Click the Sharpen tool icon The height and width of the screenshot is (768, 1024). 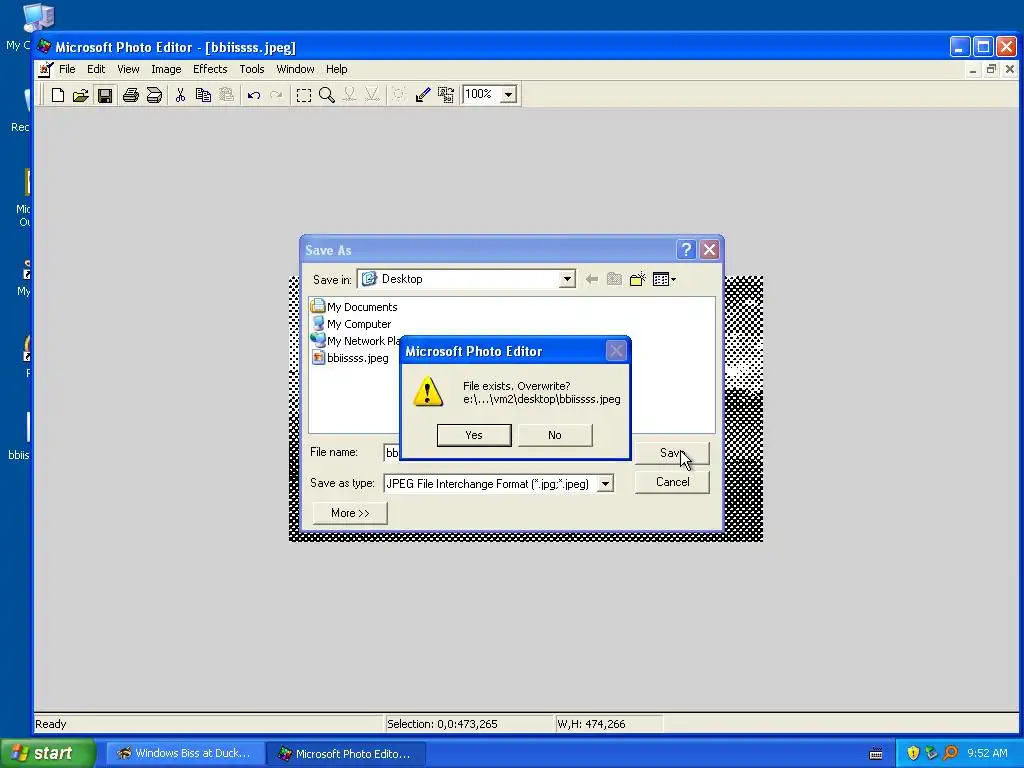click(372, 95)
